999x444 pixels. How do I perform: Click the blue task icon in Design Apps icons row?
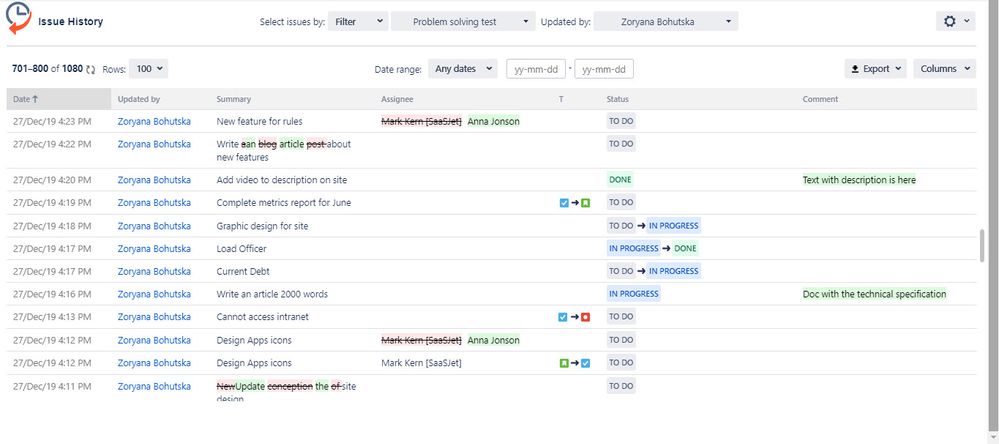[586, 363]
